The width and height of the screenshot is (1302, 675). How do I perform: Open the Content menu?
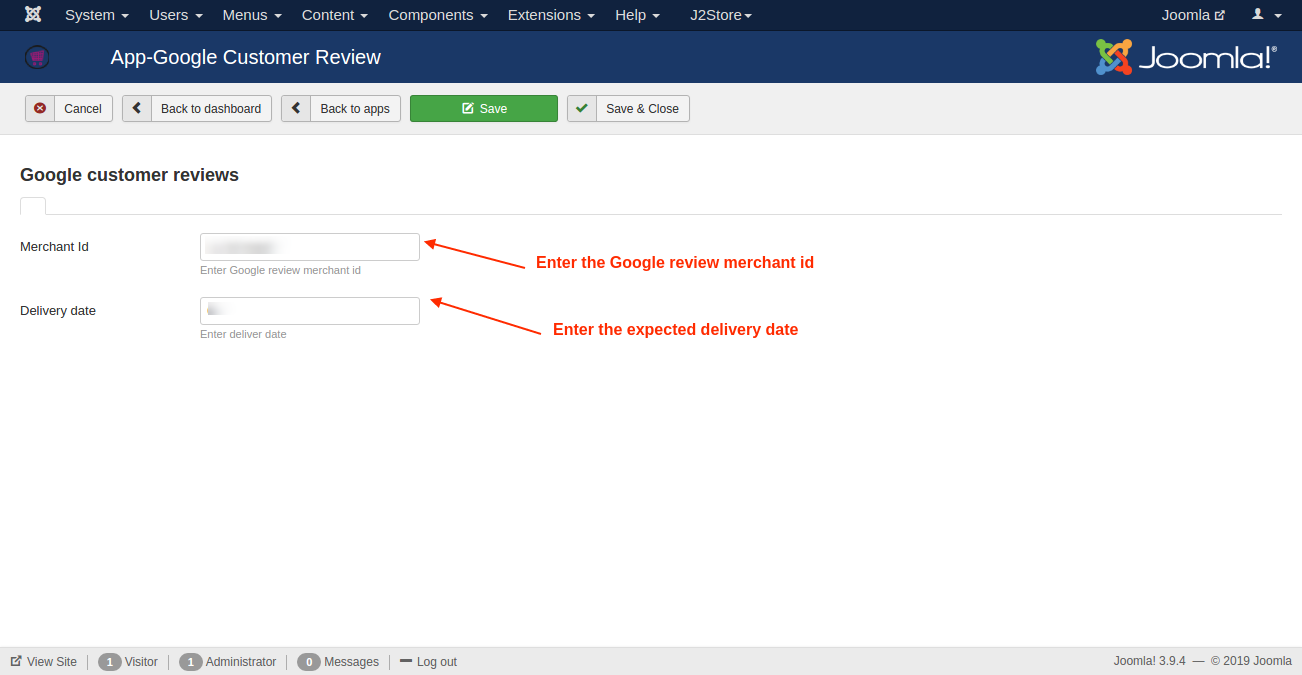pos(335,15)
